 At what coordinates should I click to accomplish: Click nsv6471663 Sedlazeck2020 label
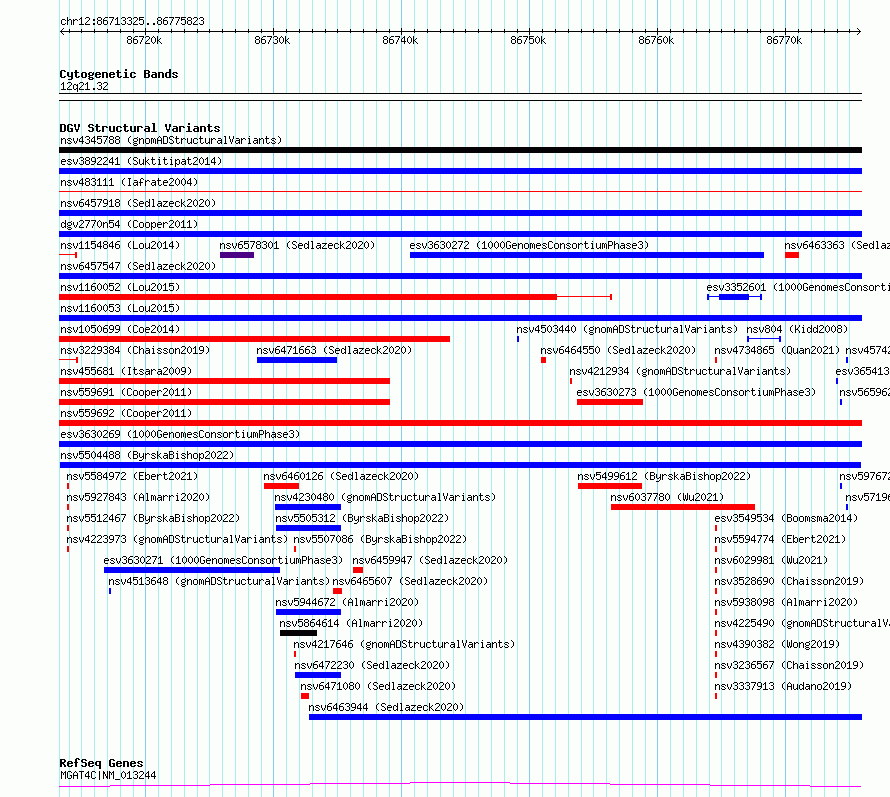pos(334,350)
